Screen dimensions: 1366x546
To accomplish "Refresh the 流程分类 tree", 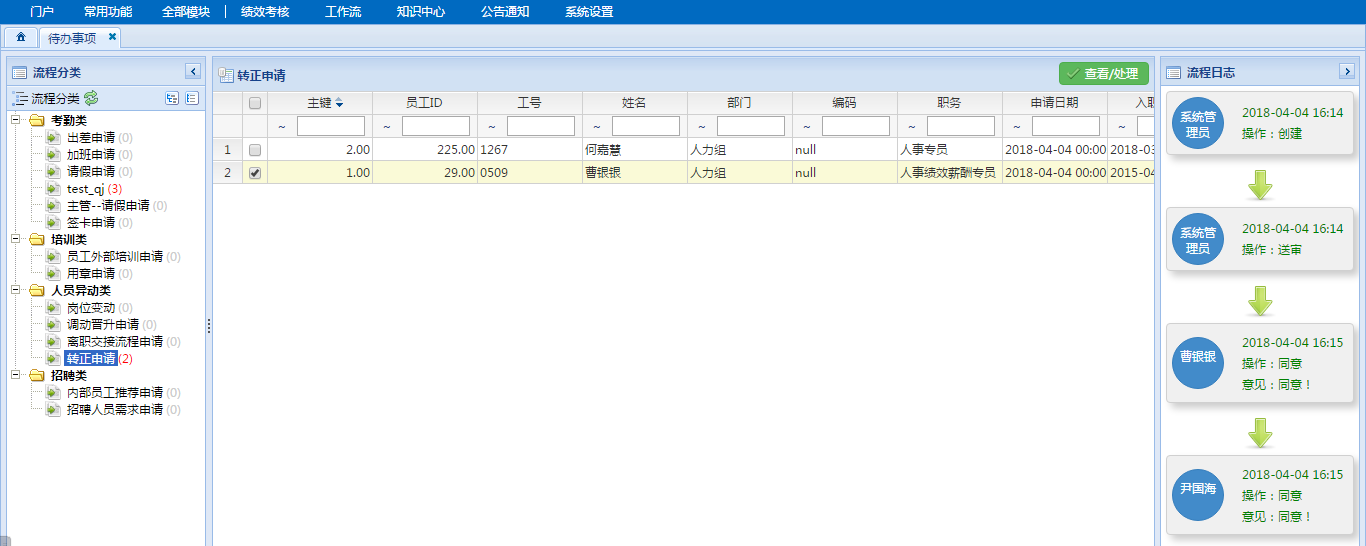I will pos(91,98).
